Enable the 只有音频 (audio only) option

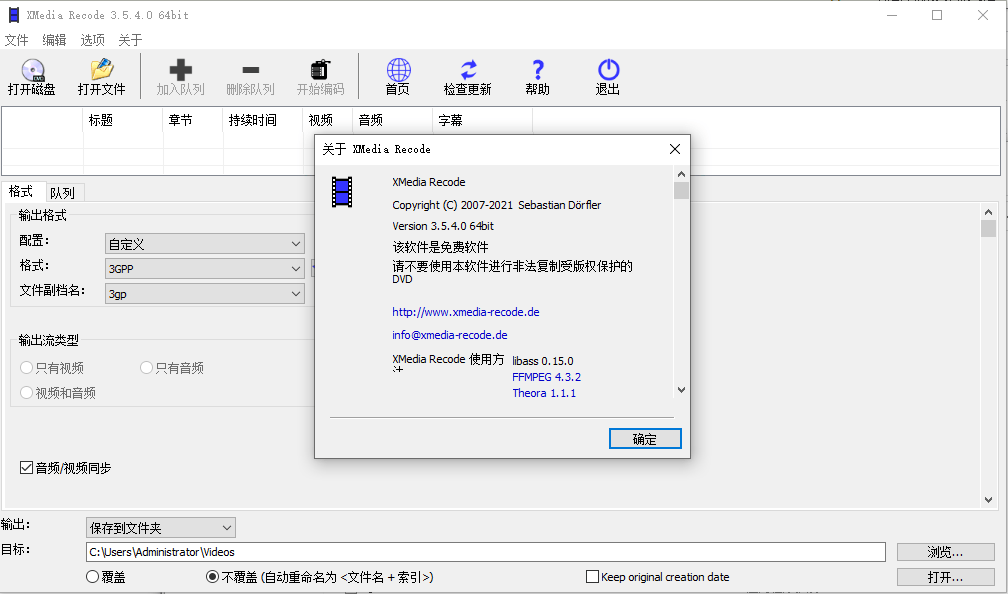[x=146, y=367]
